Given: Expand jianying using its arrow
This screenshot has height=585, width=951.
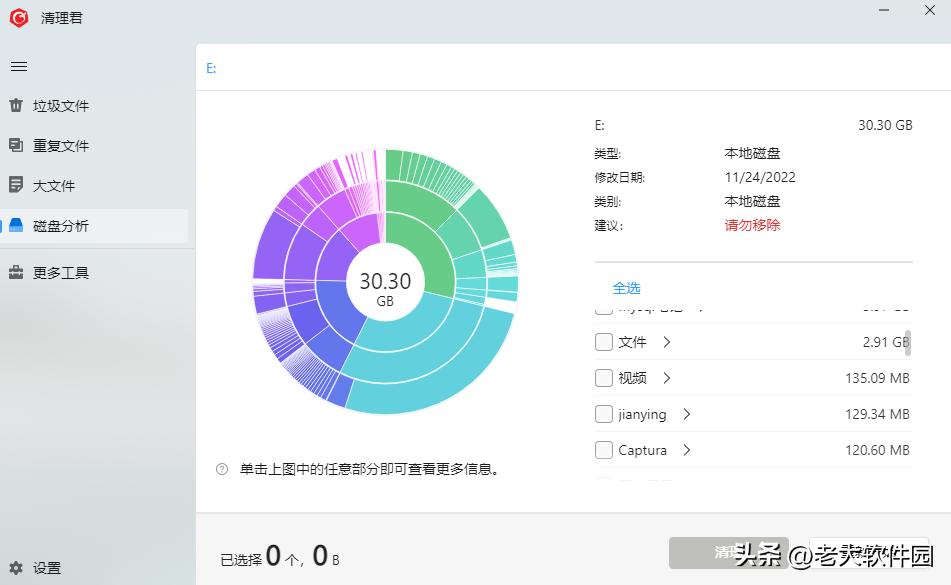Looking at the screenshot, I should point(685,414).
